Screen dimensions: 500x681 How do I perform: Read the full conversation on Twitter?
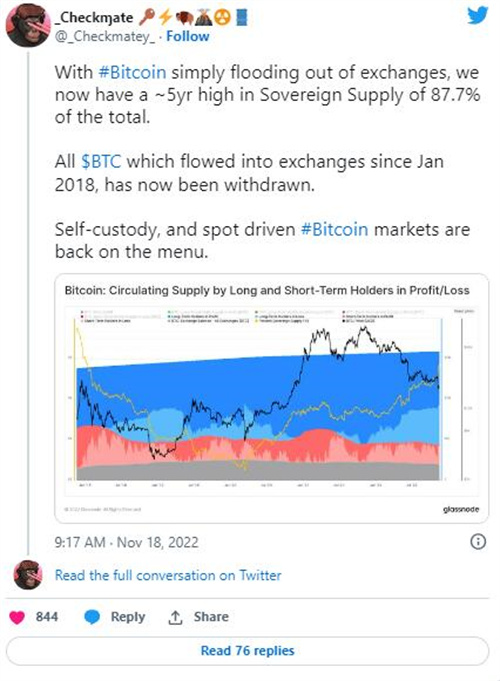(x=168, y=575)
